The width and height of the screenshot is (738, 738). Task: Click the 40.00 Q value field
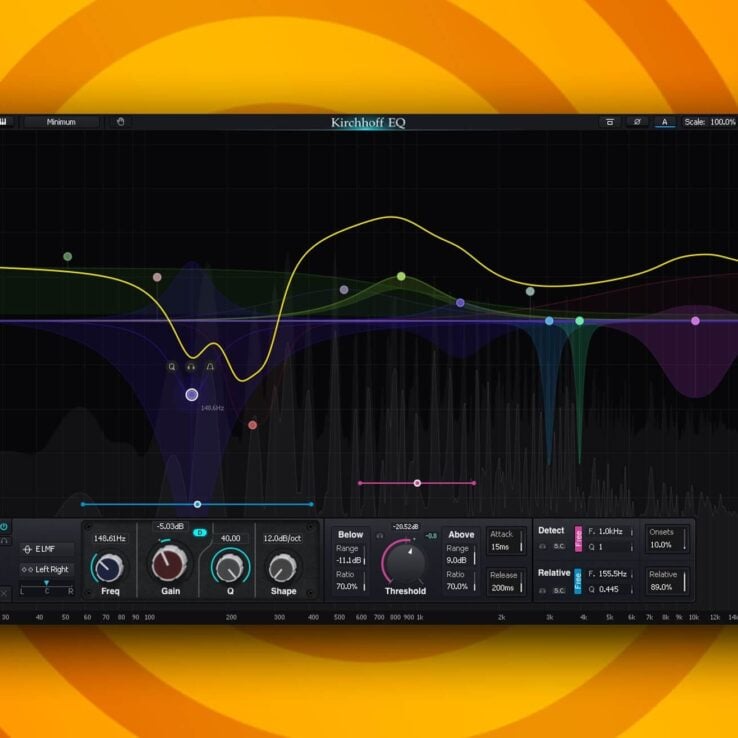[231, 538]
